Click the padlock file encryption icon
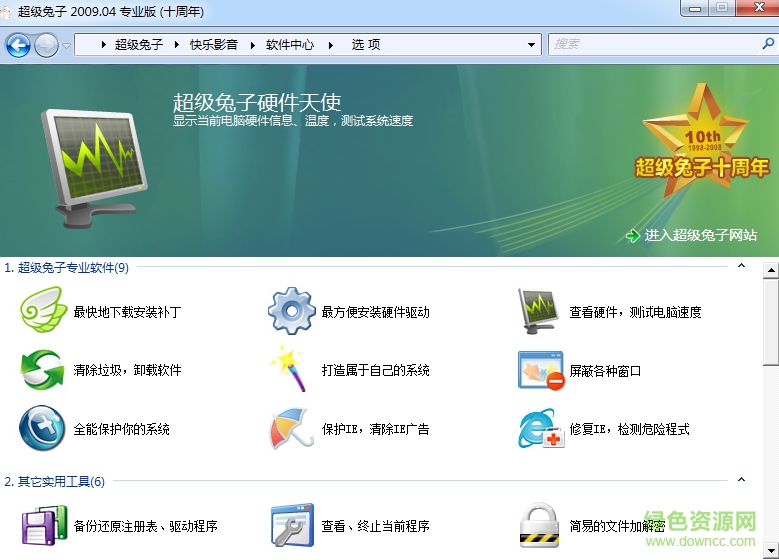Screen dimensions: 779x560 coord(539,525)
